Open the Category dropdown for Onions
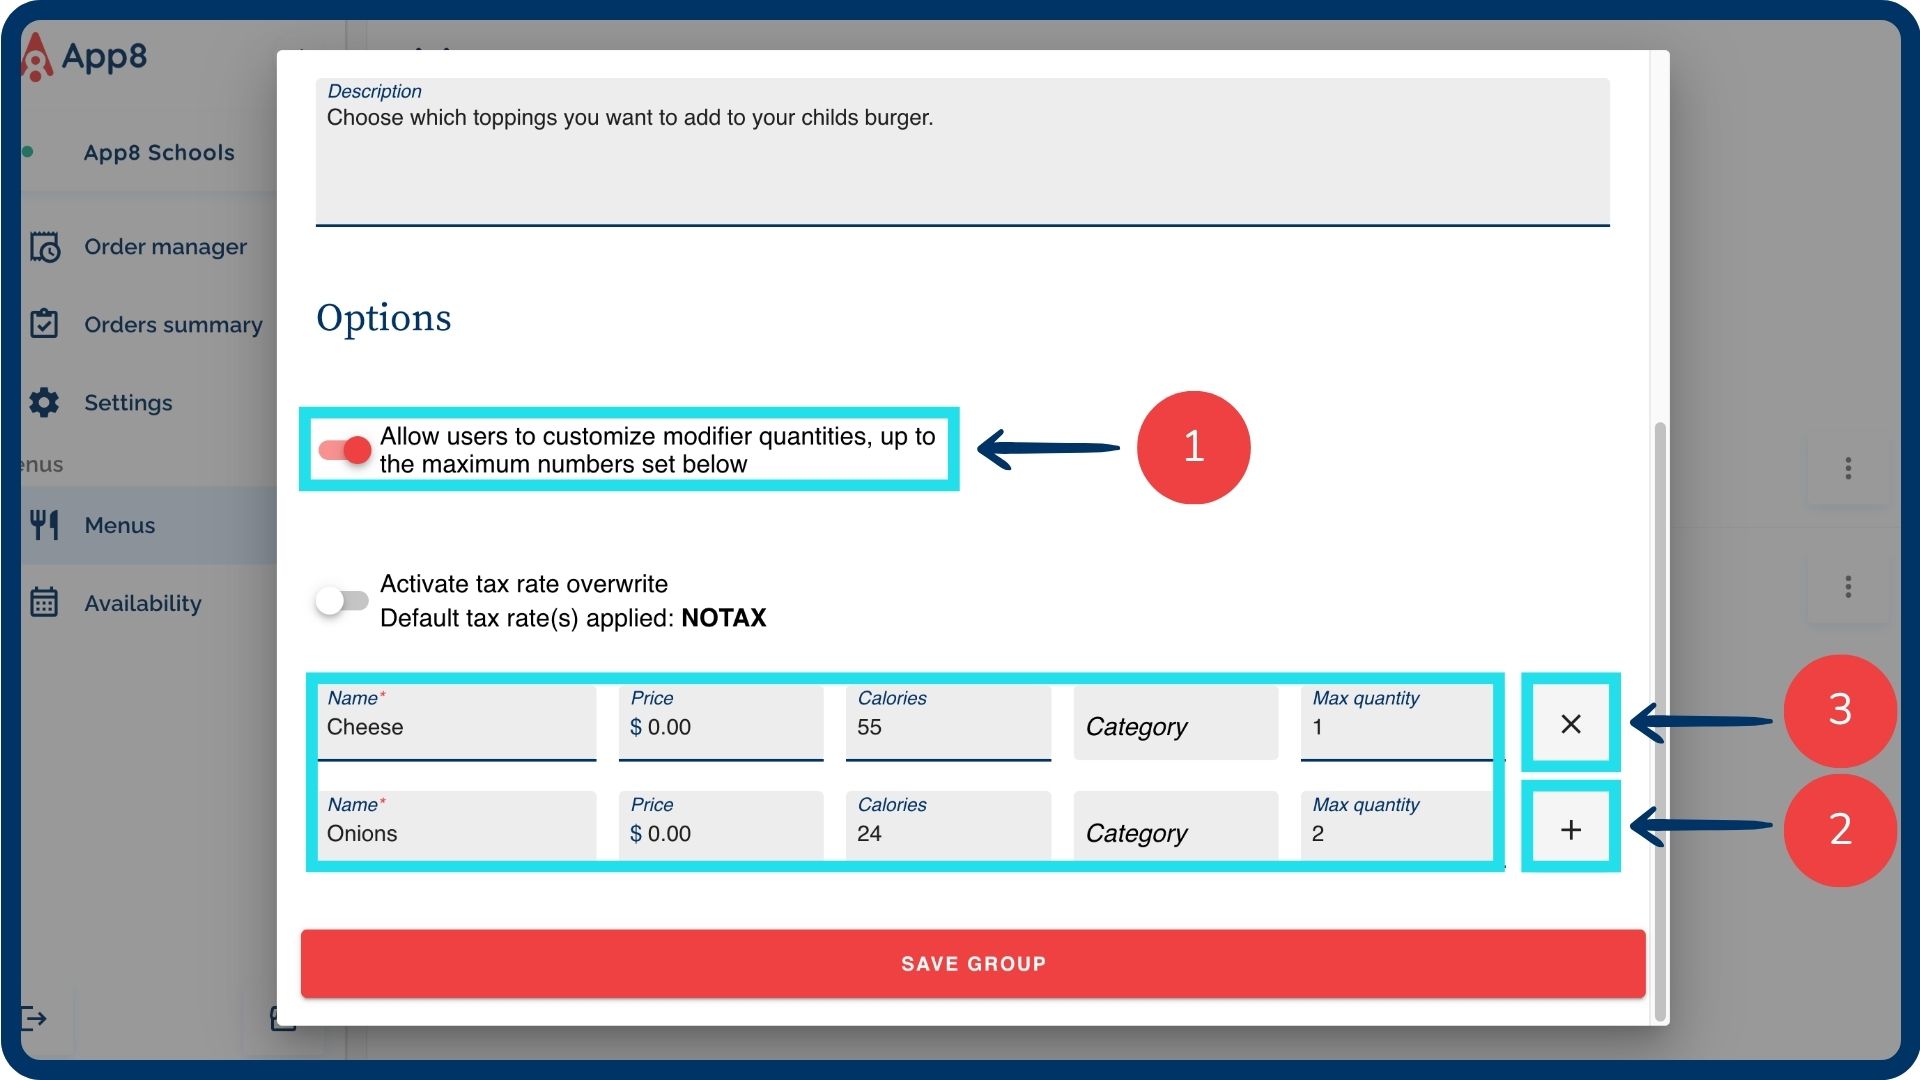The width and height of the screenshot is (1920, 1080). pos(1175,832)
